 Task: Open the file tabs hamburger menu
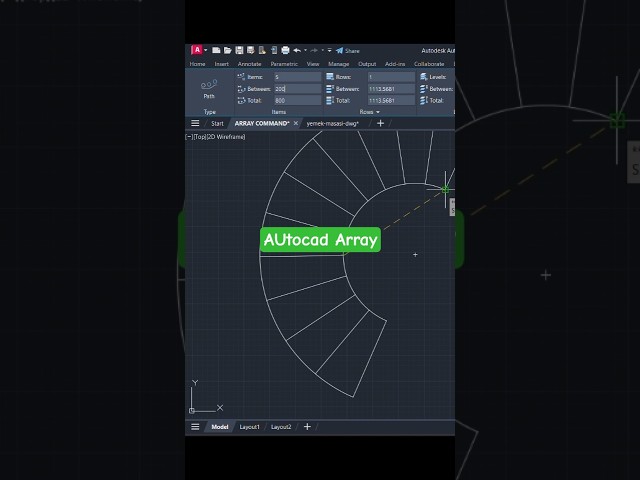pyautogui.click(x=195, y=123)
